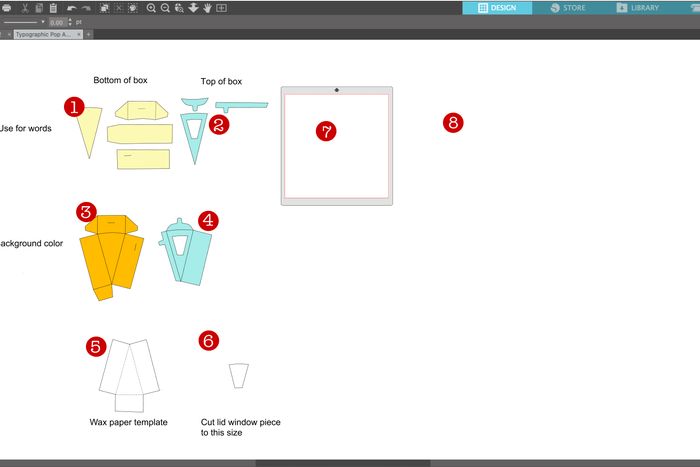Click the Paste clipboard icon
Image resolution: width=700 pixels, height=467 pixels.
(x=52, y=8)
